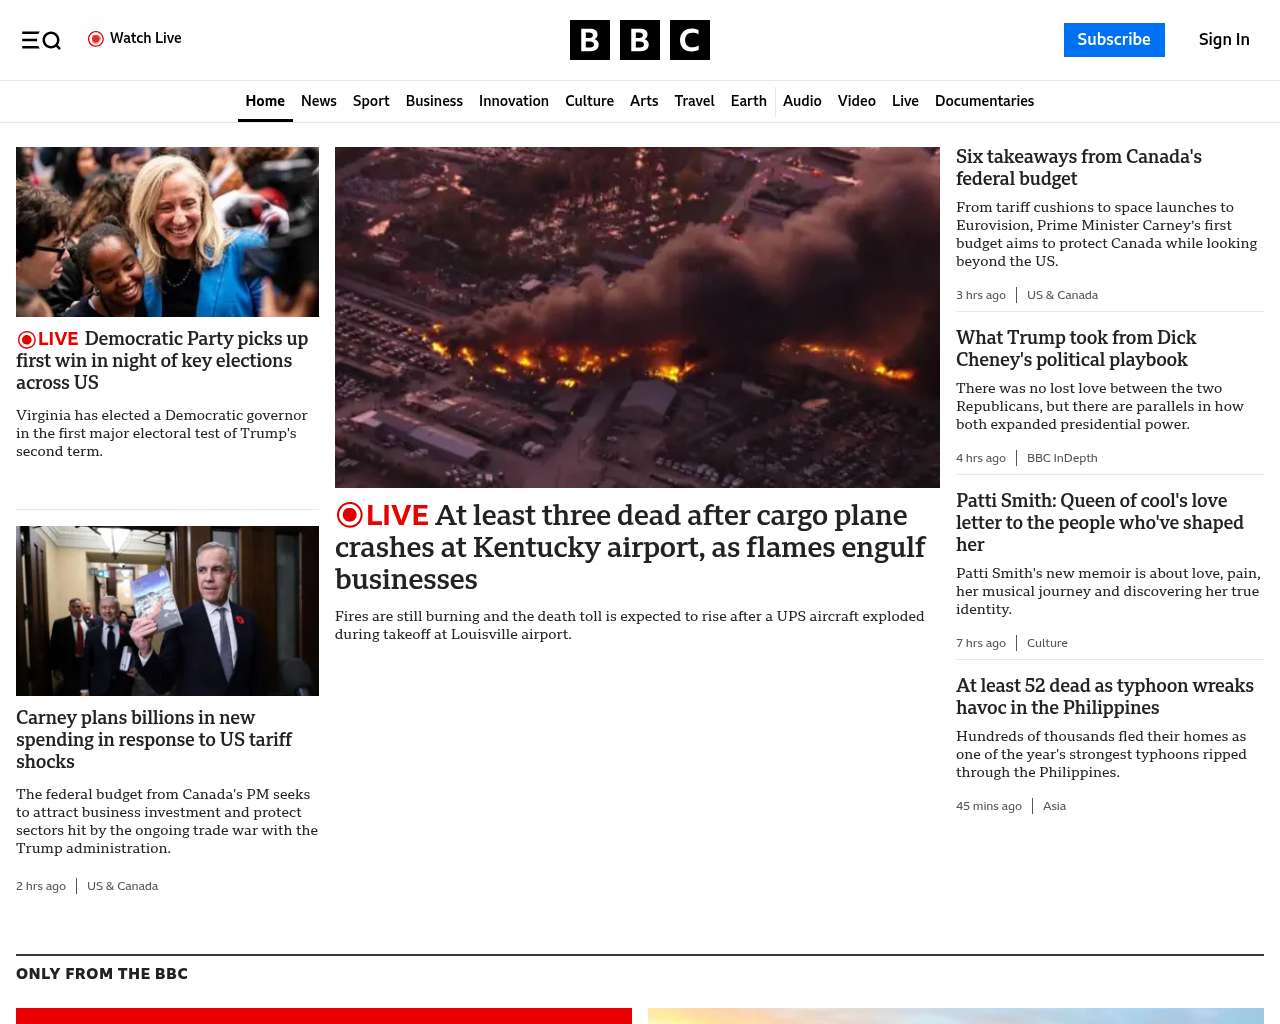Click the LIVE icon on Kentucky crash headline
This screenshot has height=1024, width=1280.
pyautogui.click(x=382, y=515)
